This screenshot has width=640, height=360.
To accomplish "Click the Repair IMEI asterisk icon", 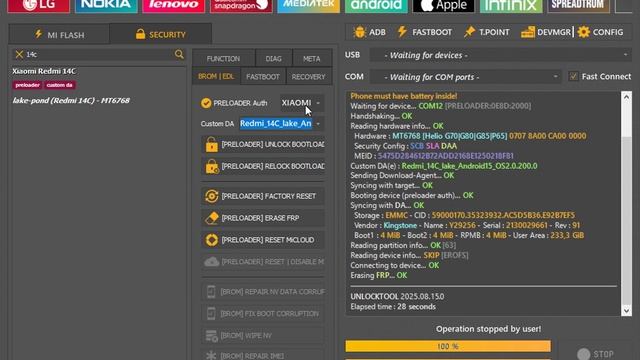I will pyautogui.click(x=211, y=355).
